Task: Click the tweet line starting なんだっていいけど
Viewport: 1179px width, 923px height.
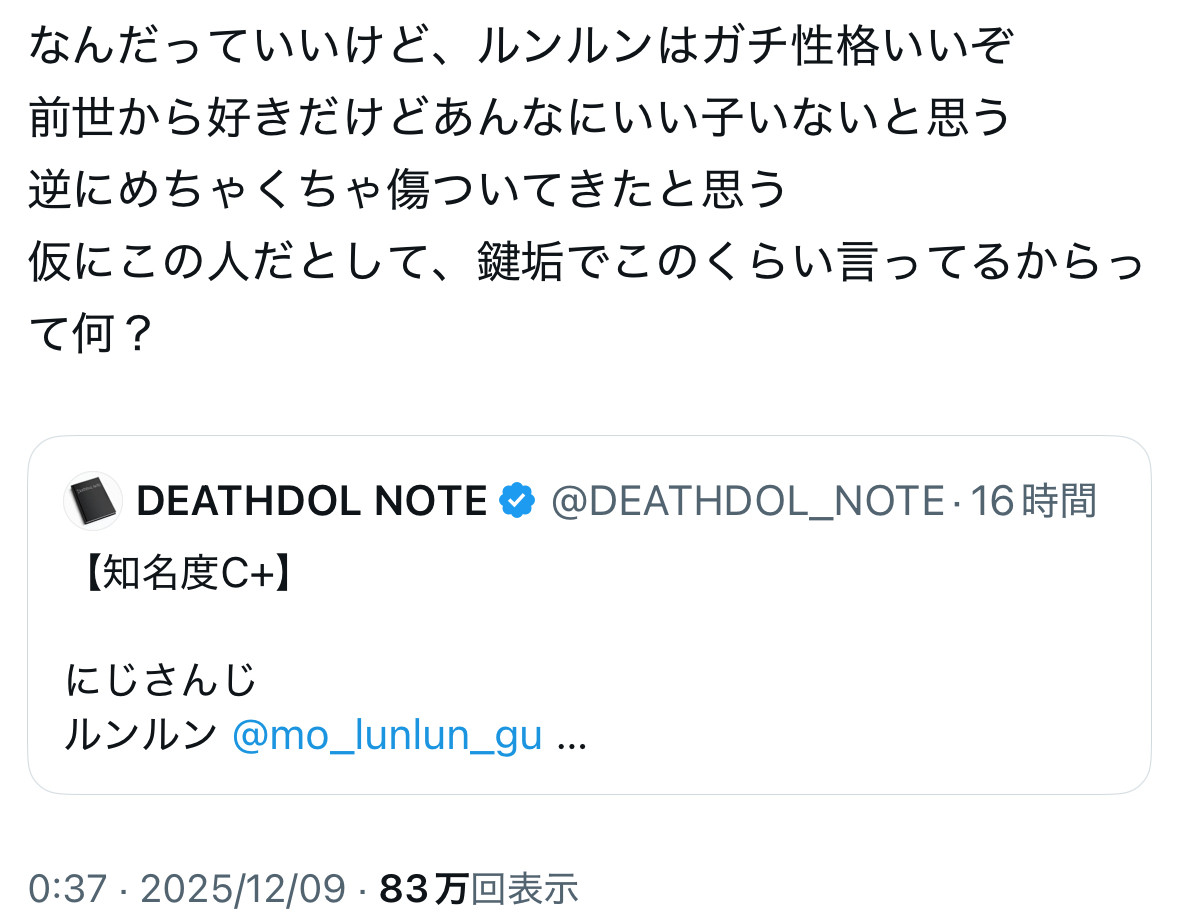Action: coord(520,47)
